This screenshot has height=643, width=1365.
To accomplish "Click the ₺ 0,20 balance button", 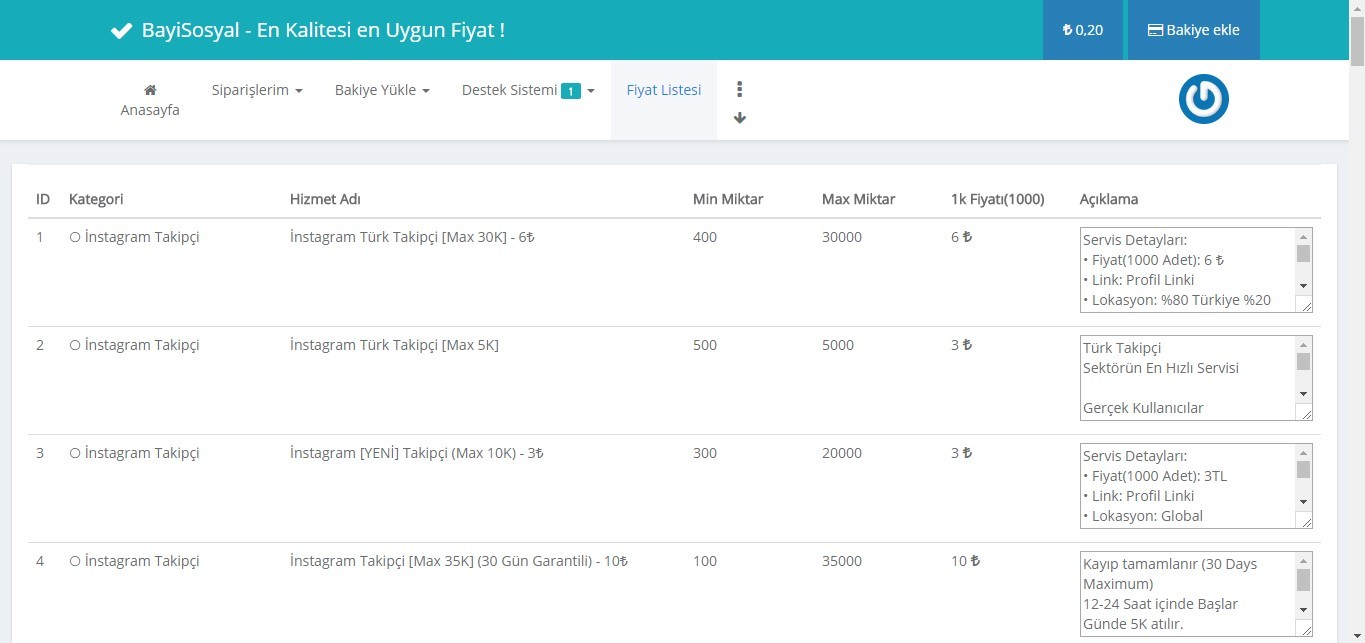I will tap(1083, 30).
